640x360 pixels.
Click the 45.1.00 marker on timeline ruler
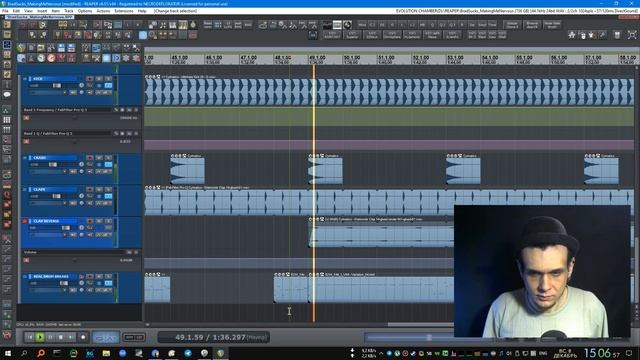pos(179,58)
